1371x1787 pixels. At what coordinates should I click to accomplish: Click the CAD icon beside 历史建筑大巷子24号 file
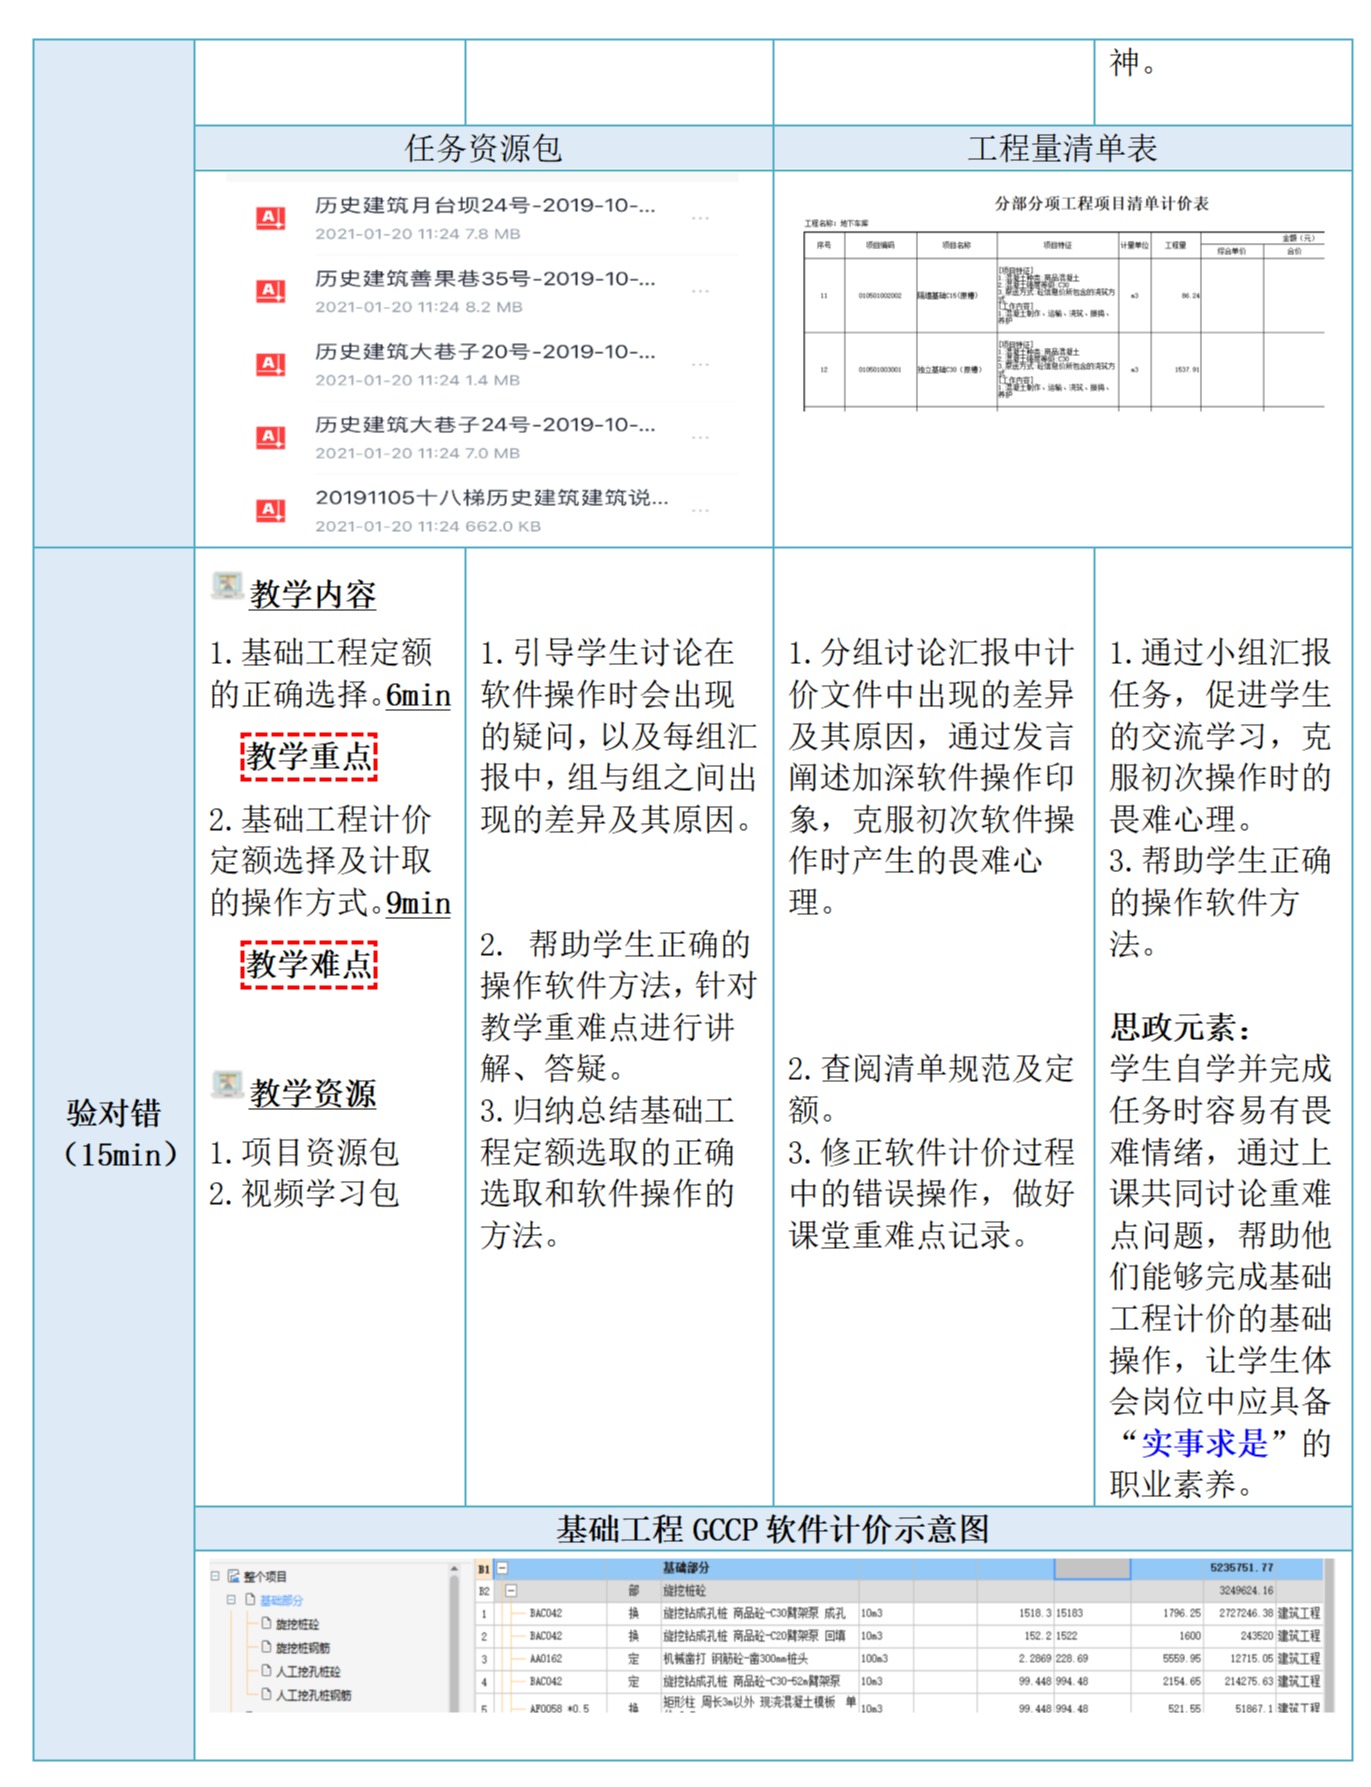270,437
